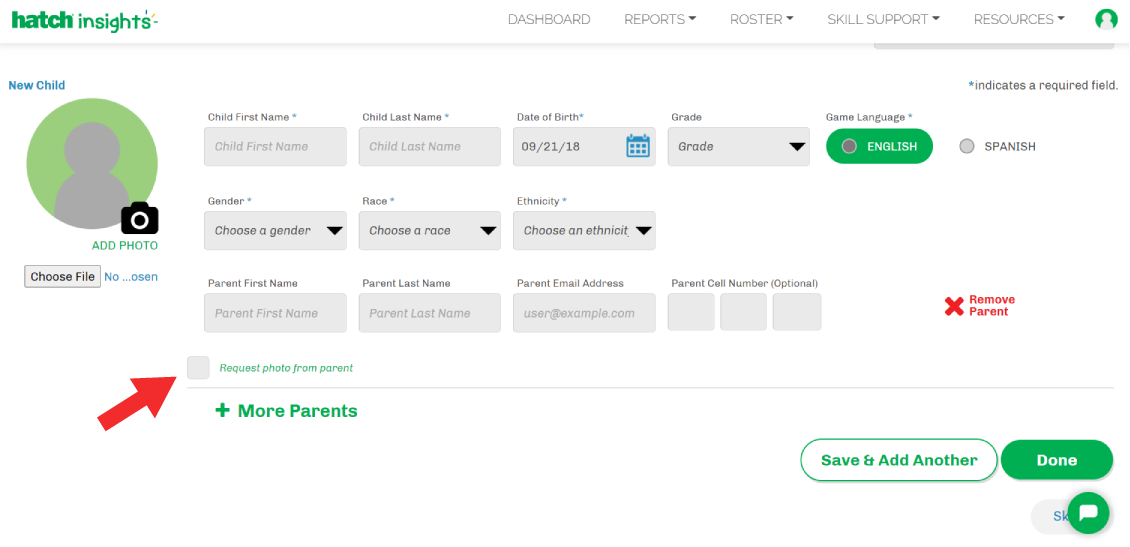
Task: Open the Date of Birth calendar picker
Action: tap(637, 147)
